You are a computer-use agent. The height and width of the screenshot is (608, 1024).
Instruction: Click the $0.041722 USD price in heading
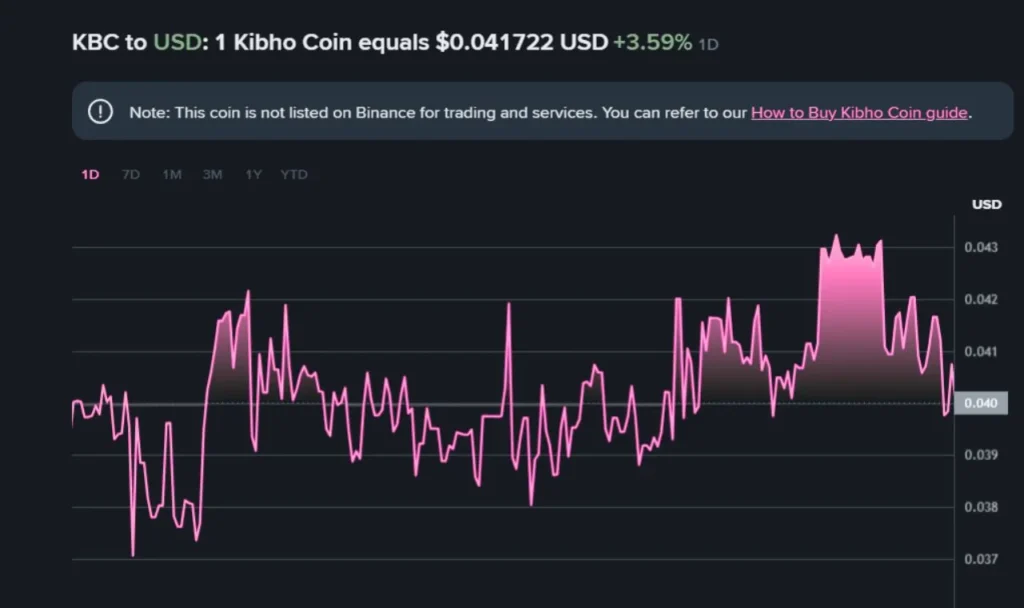tap(521, 44)
